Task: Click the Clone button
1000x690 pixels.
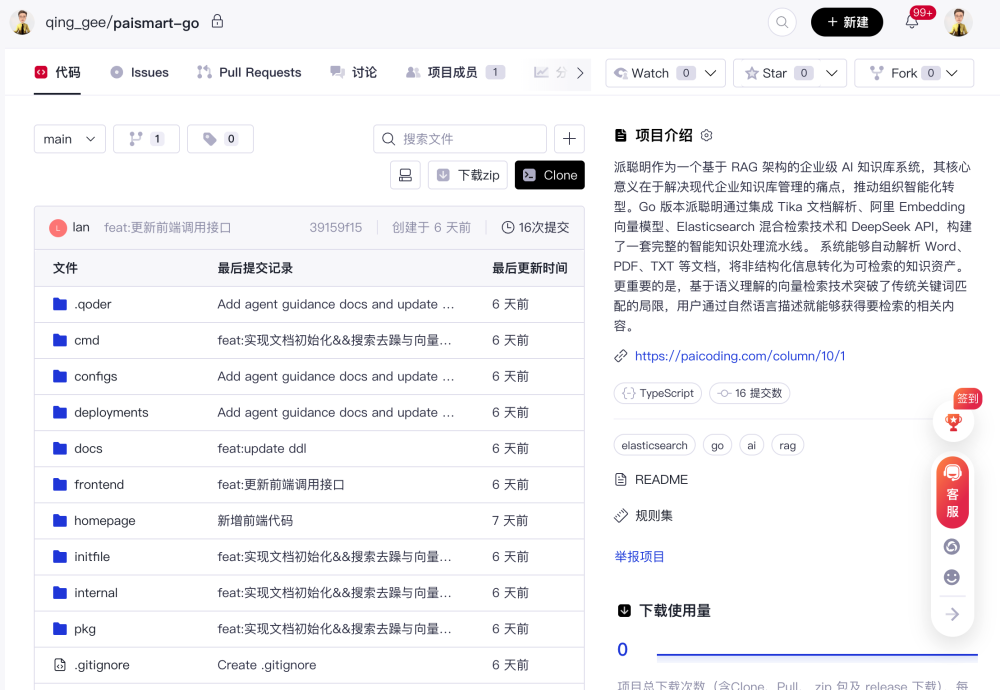Action: tap(550, 175)
